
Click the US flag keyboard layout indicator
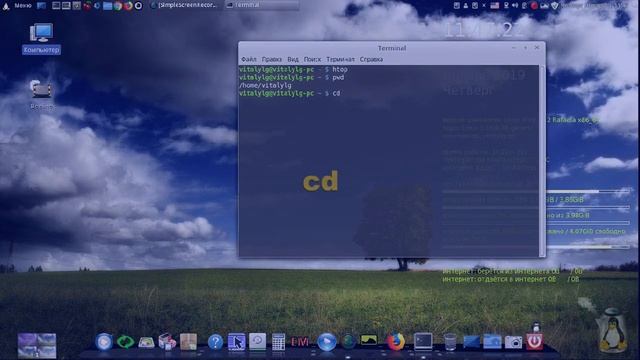point(495,5)
